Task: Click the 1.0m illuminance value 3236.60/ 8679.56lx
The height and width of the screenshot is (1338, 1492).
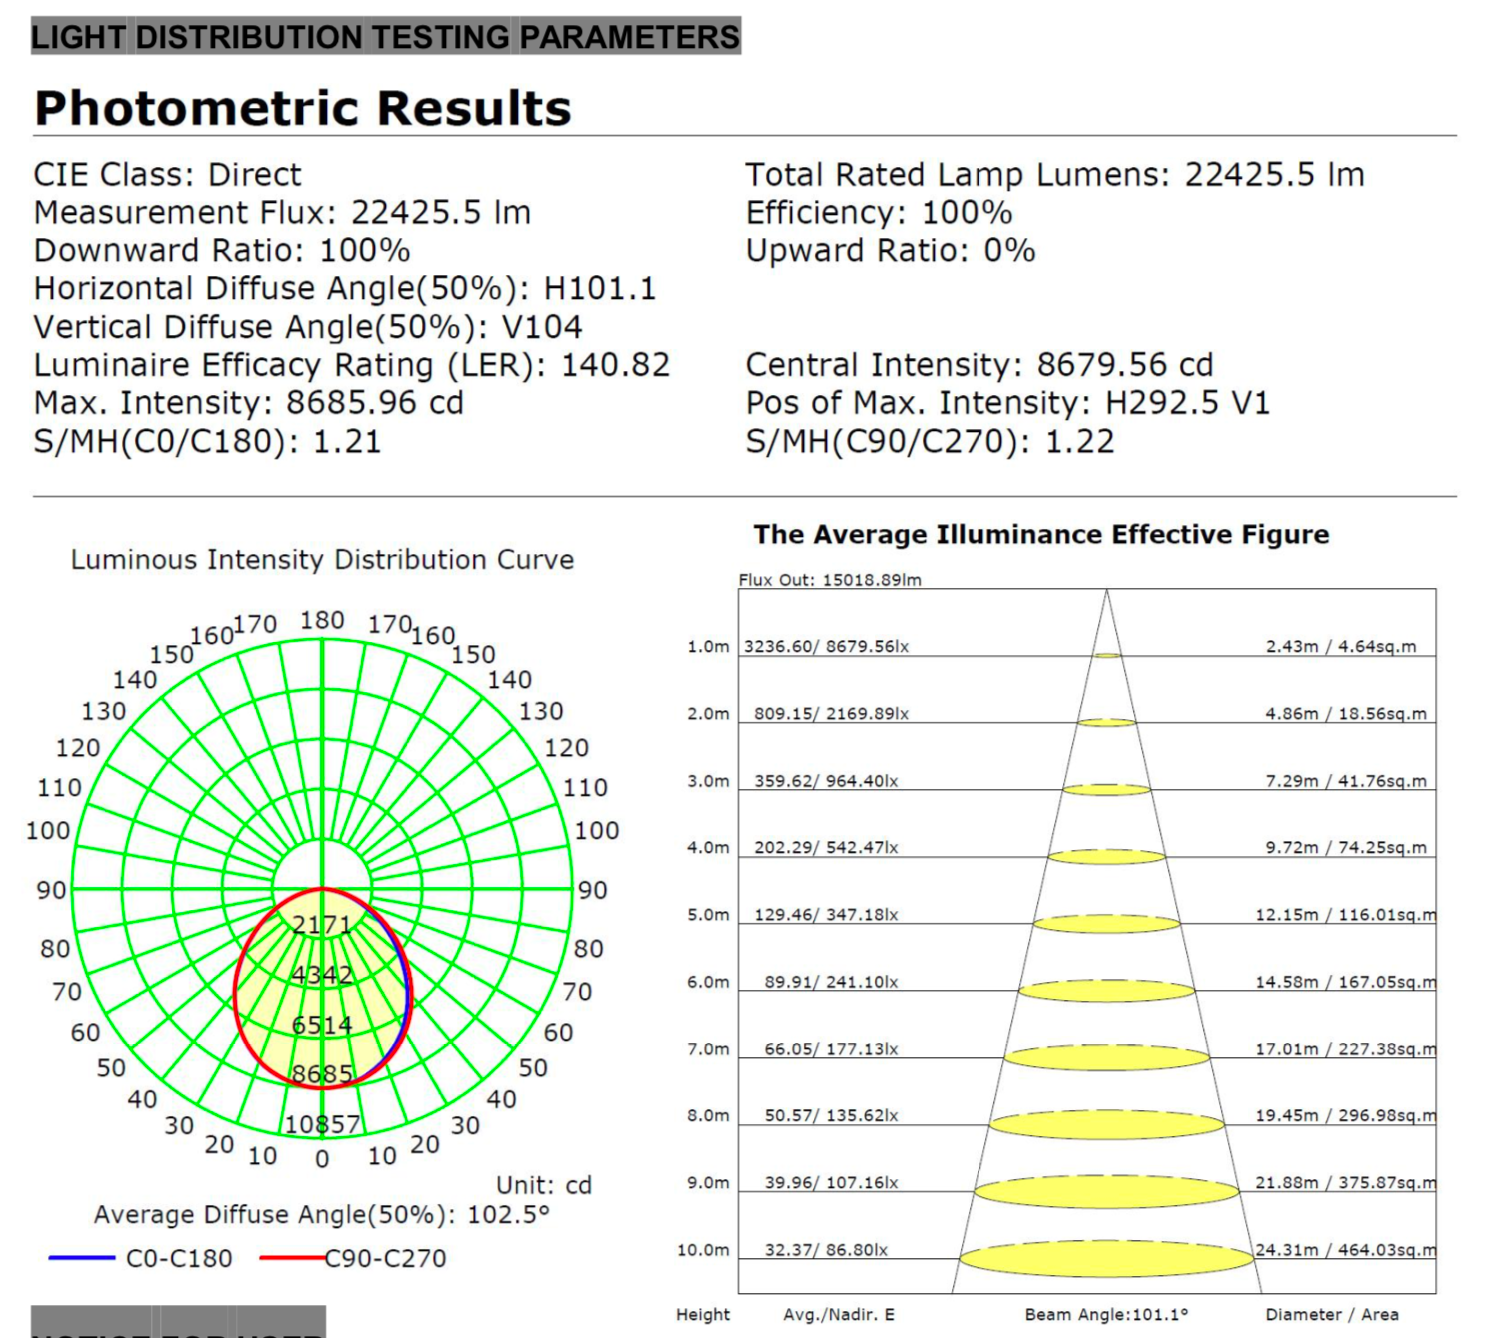Action: click(x=826, y=647)
